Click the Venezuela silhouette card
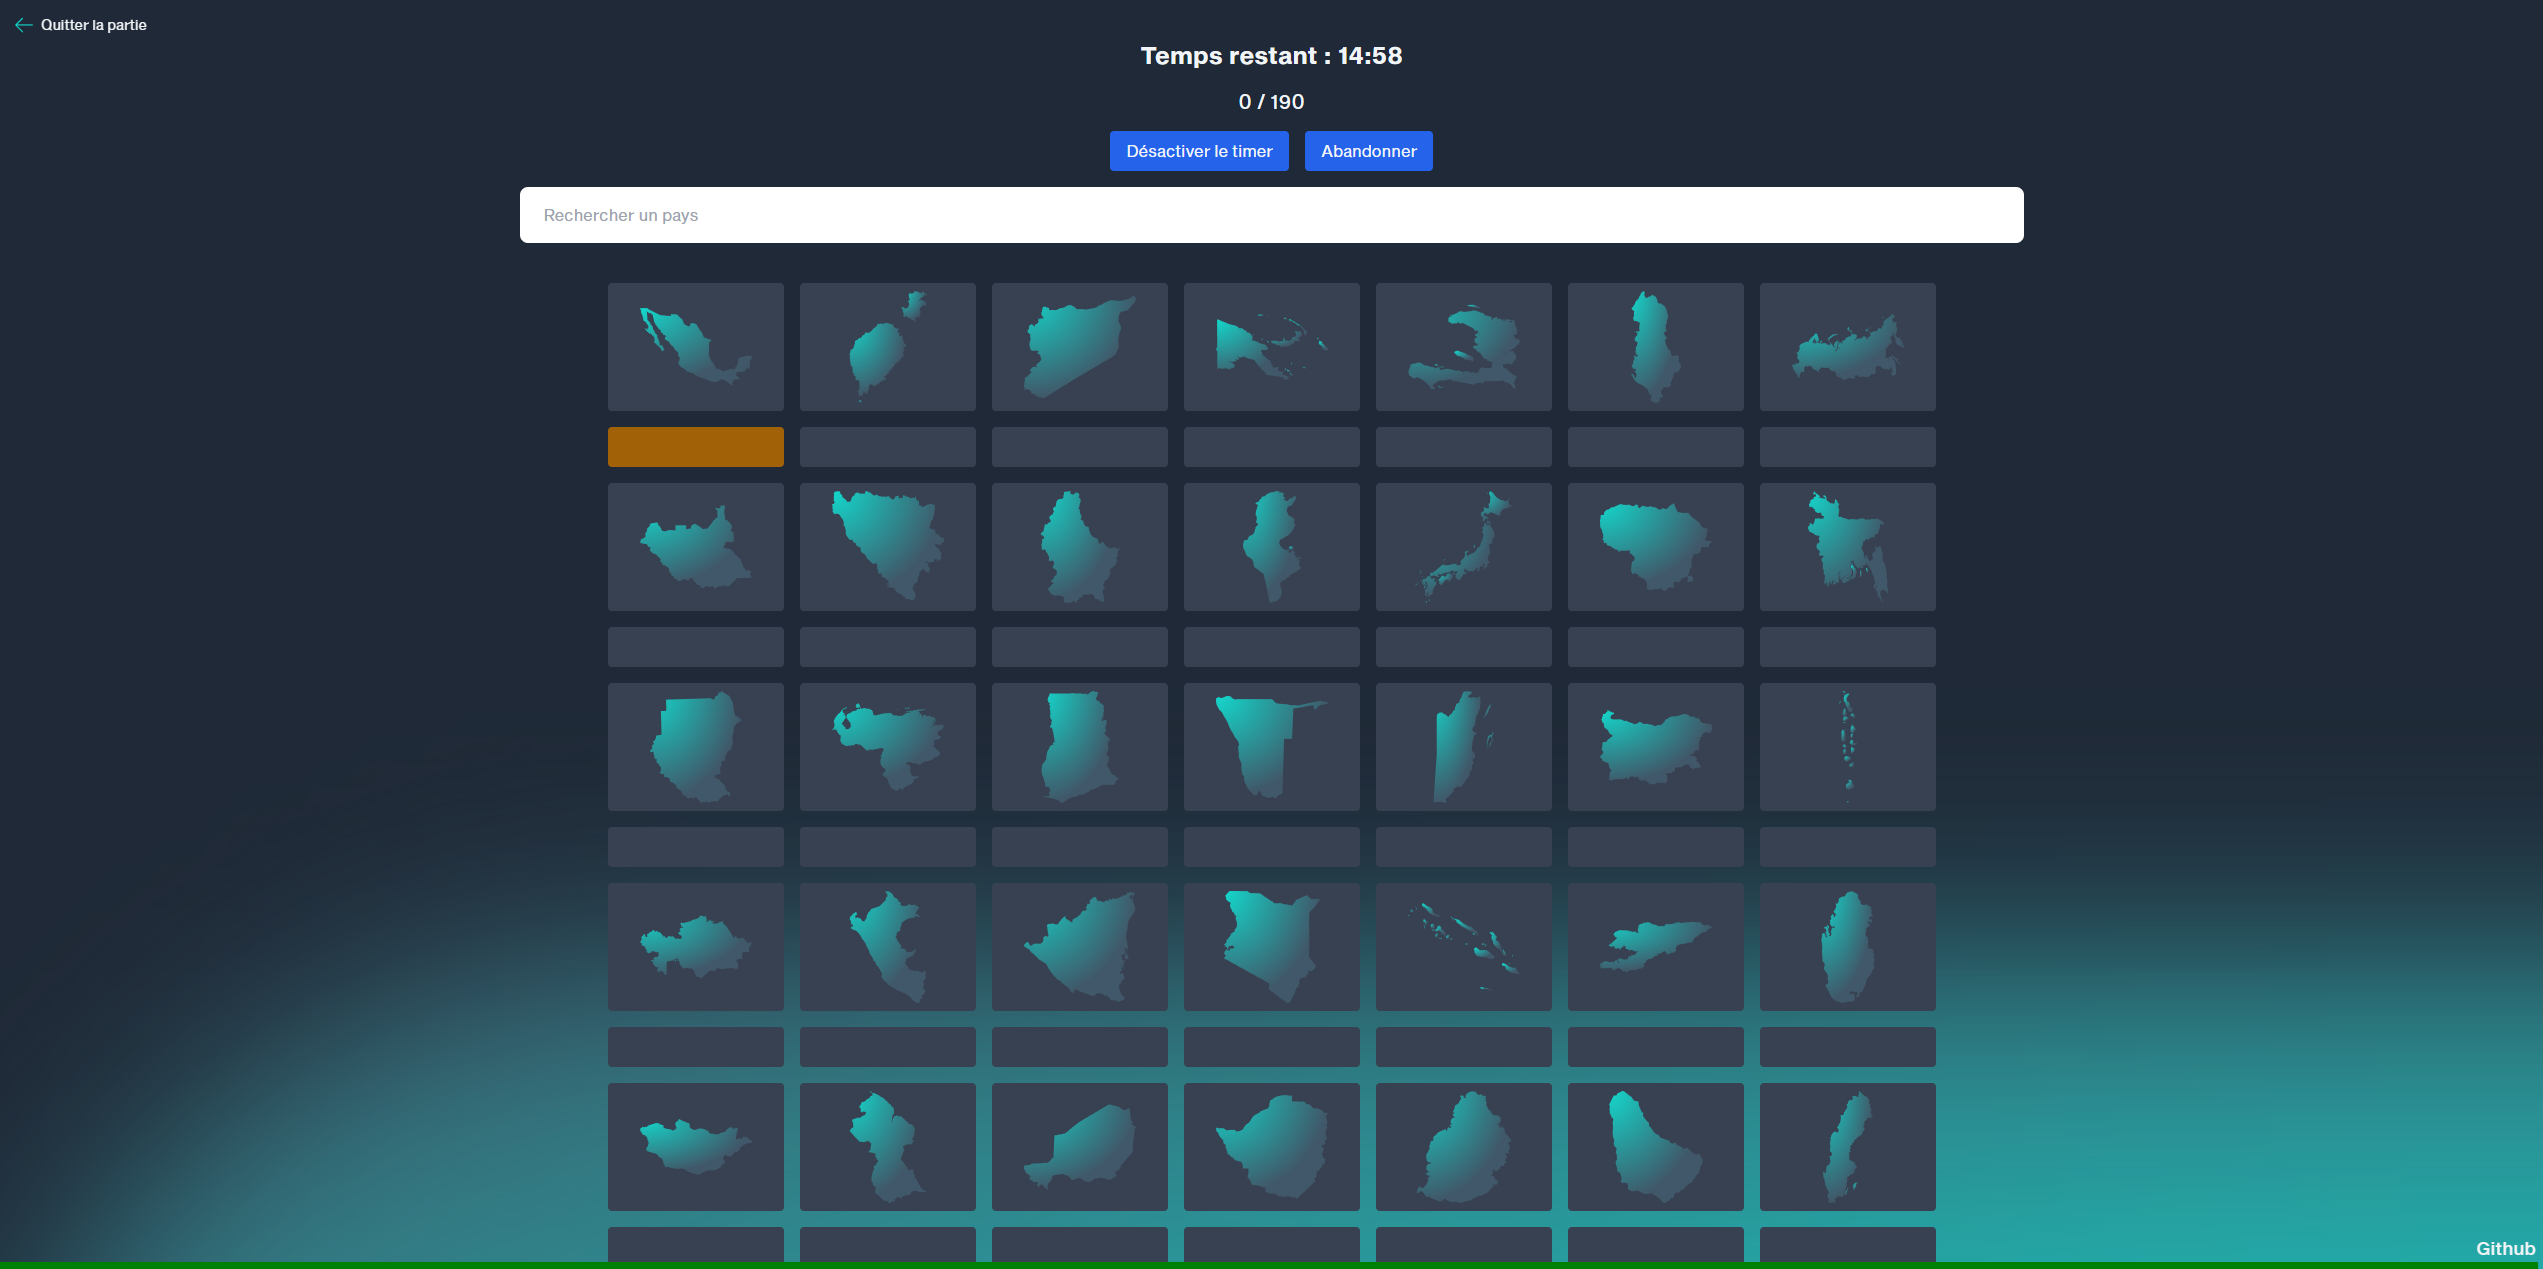2543x1269 pixels. point(888,747)
